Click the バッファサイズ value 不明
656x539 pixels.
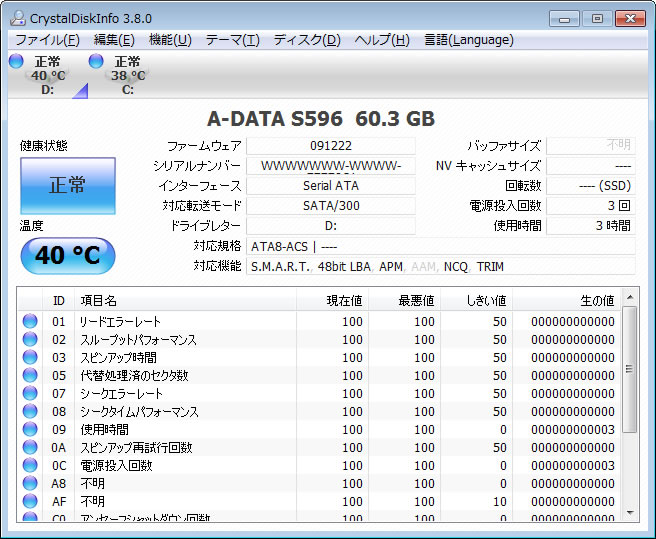pos(591,146)
